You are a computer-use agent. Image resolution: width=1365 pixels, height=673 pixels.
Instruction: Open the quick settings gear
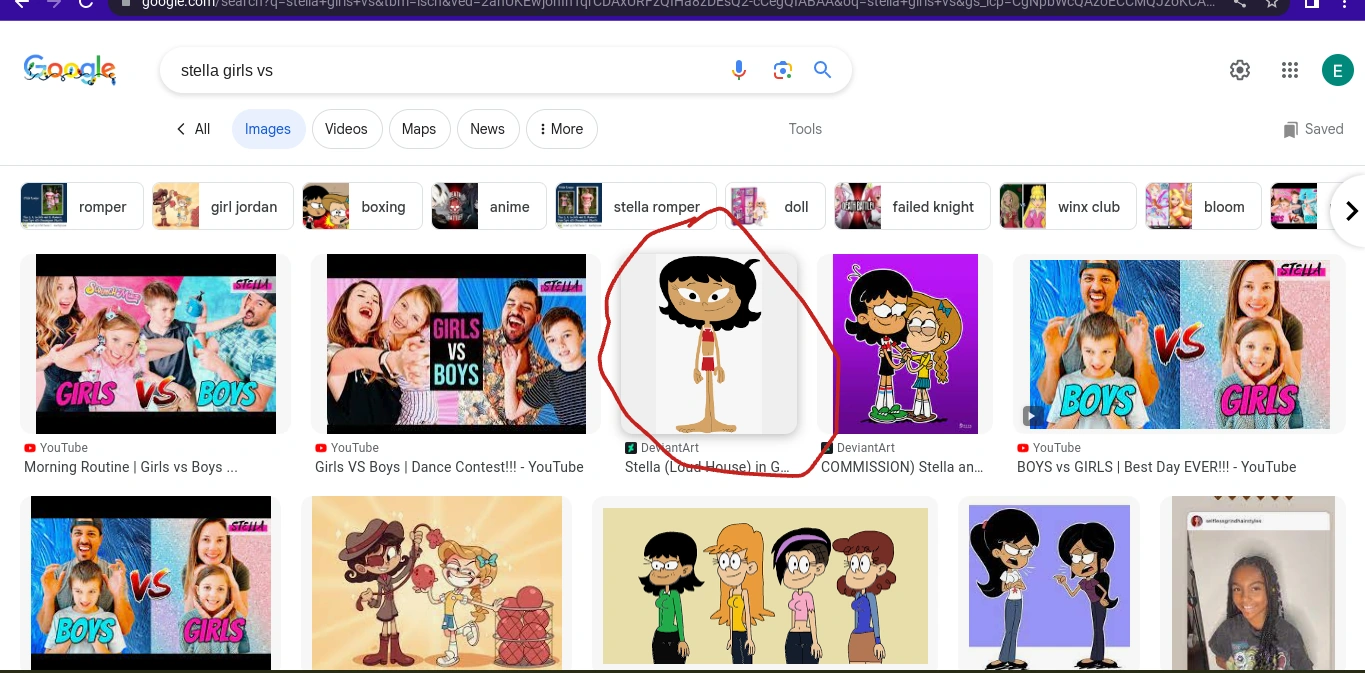(x=1239, y=70)
